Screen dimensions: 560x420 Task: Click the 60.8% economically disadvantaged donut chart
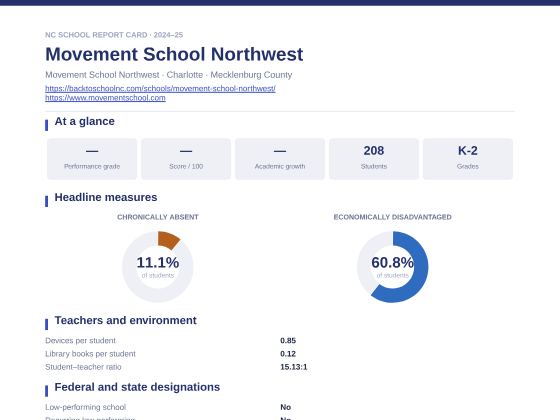pyautogui.click(x=392, y=267)
